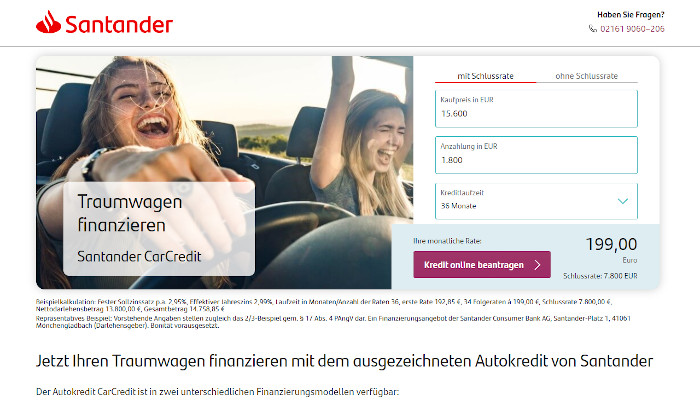
Task: Click the arrow icon on Kredit button
Action: [x=538, y=265]
